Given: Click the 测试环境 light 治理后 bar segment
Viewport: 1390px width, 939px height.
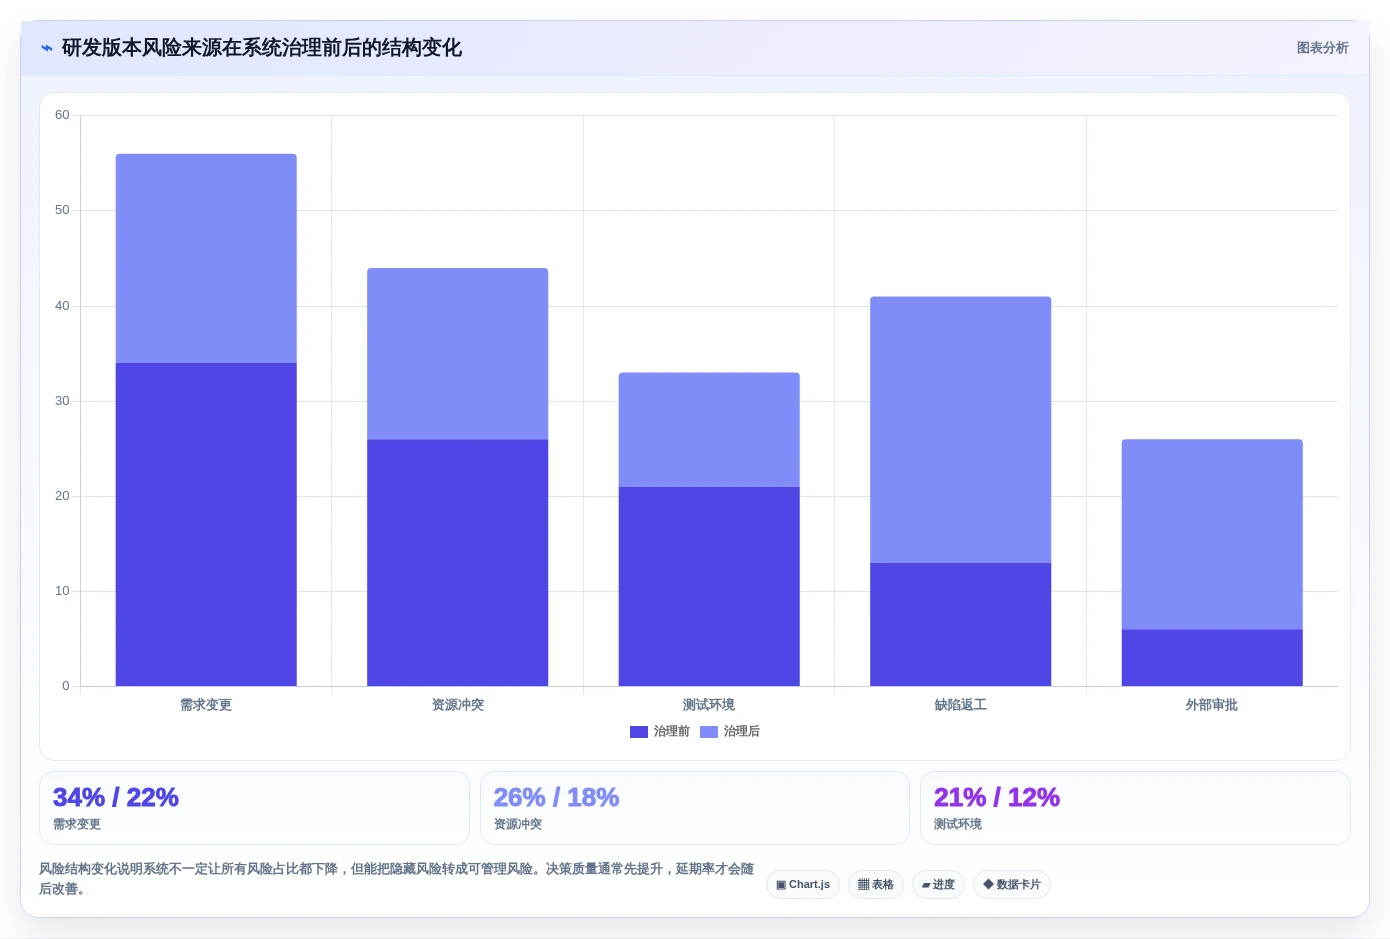Looking at the screenshot, I should (x=709, y=430).
